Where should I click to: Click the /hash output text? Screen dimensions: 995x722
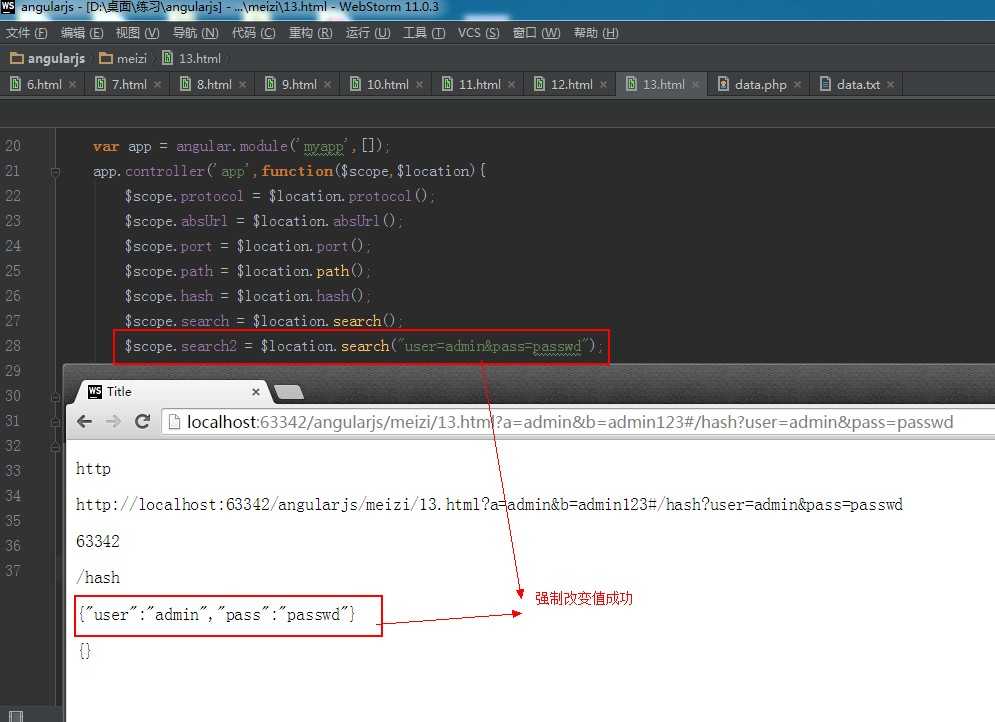coord(98,577)
